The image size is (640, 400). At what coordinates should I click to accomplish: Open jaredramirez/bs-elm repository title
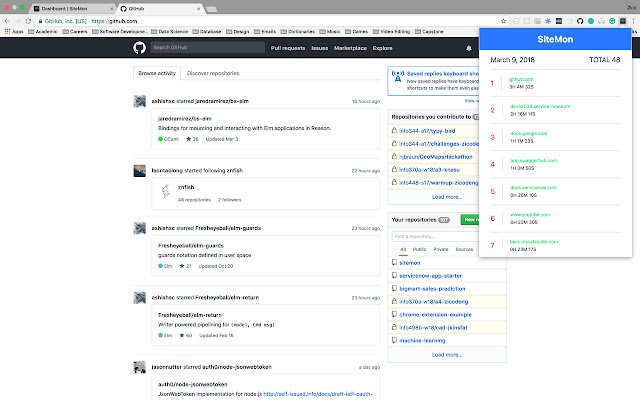[x=184, y=119]
